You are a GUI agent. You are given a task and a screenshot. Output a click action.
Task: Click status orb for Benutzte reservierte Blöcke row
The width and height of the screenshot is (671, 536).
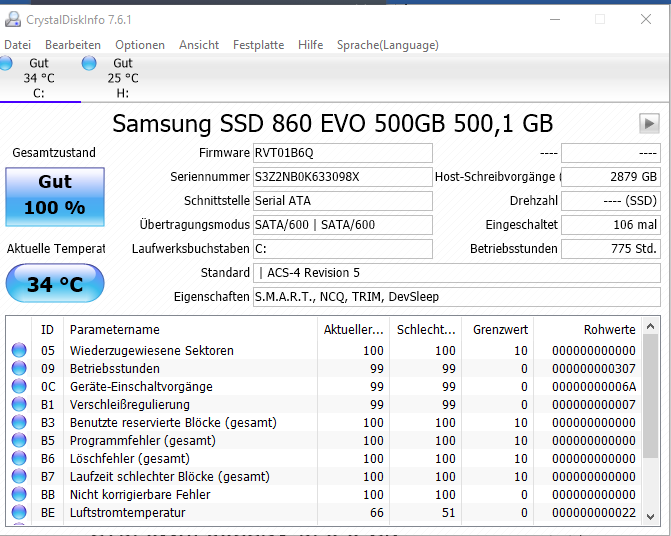click(x=19, y=422)
